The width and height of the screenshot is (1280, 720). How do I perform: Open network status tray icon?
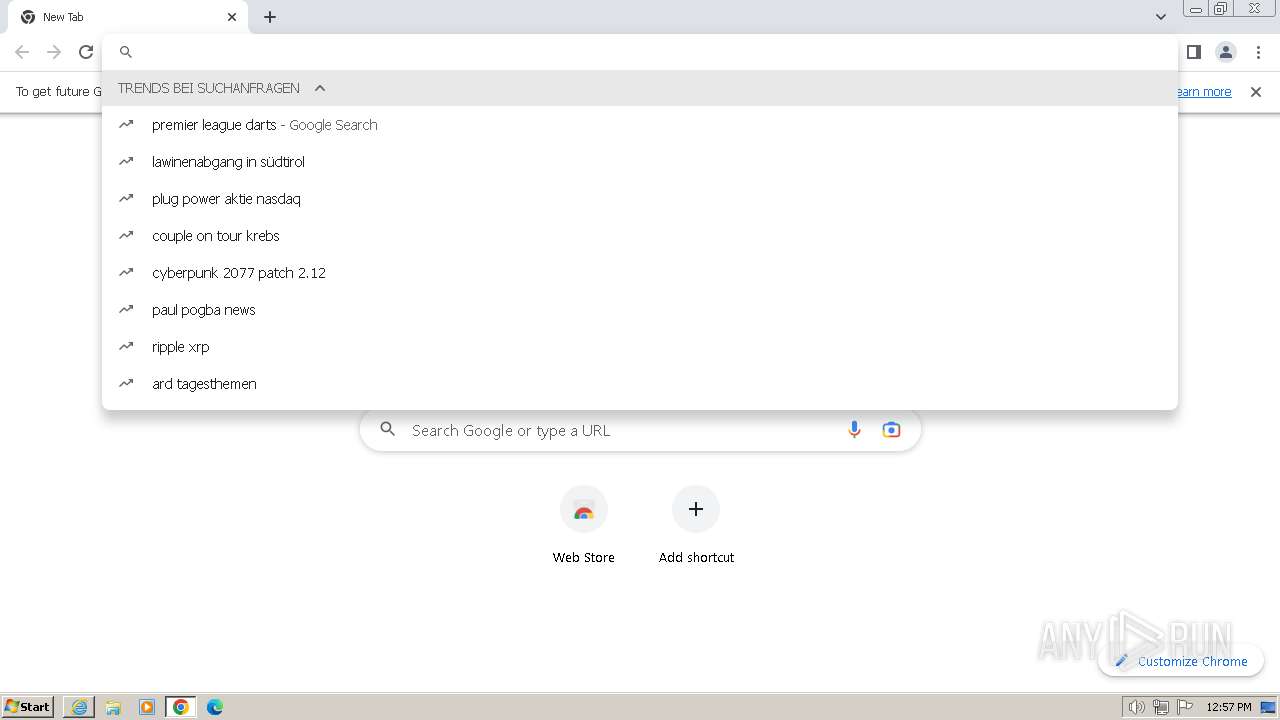(1161, 707)
